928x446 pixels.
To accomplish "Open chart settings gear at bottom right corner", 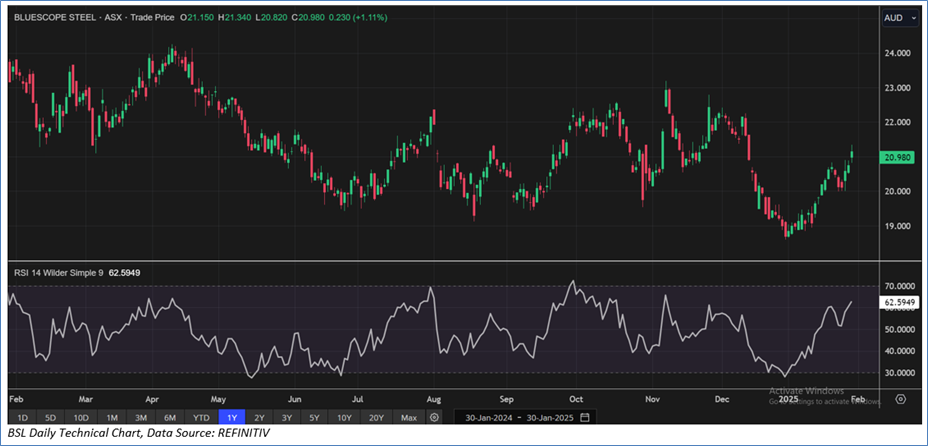I will (900, 398).
